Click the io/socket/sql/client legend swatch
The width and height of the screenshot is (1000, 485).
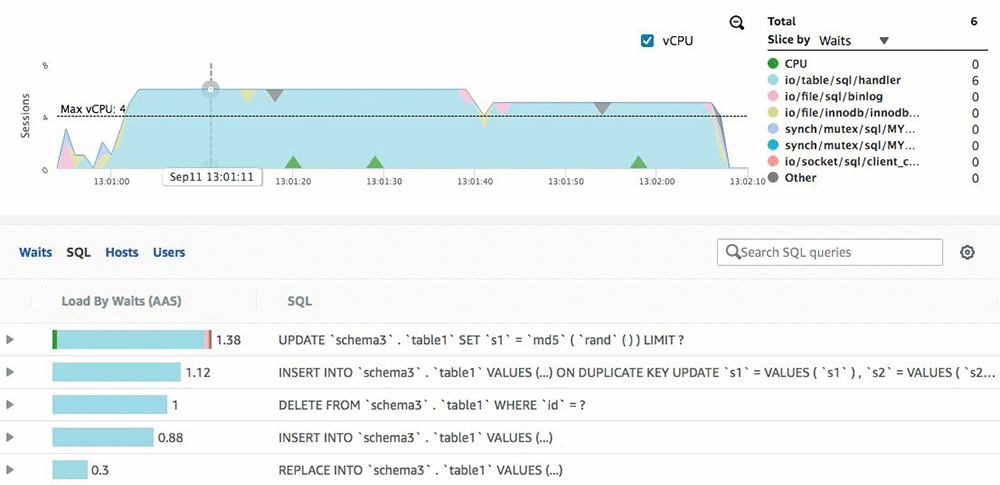tap(773, 161)
